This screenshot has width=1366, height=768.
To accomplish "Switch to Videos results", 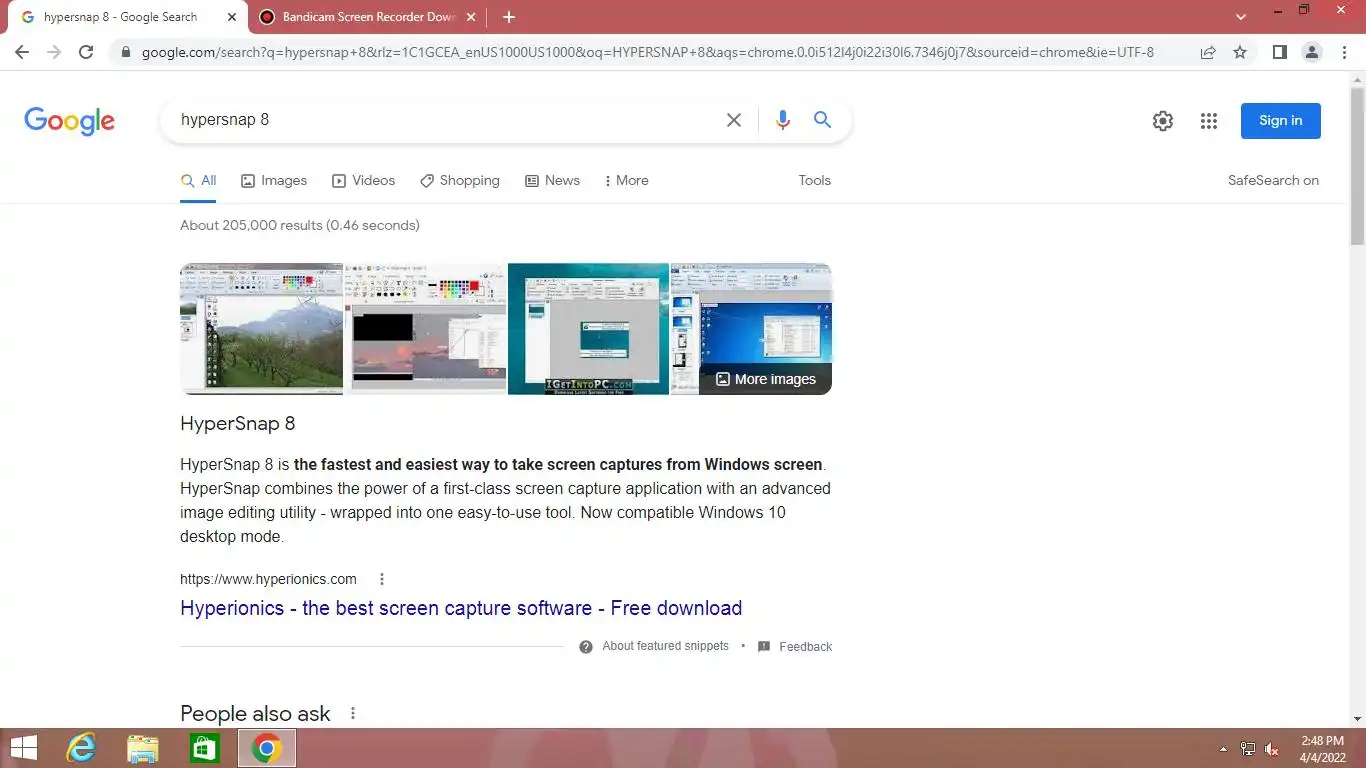I will tap(364, 181).
